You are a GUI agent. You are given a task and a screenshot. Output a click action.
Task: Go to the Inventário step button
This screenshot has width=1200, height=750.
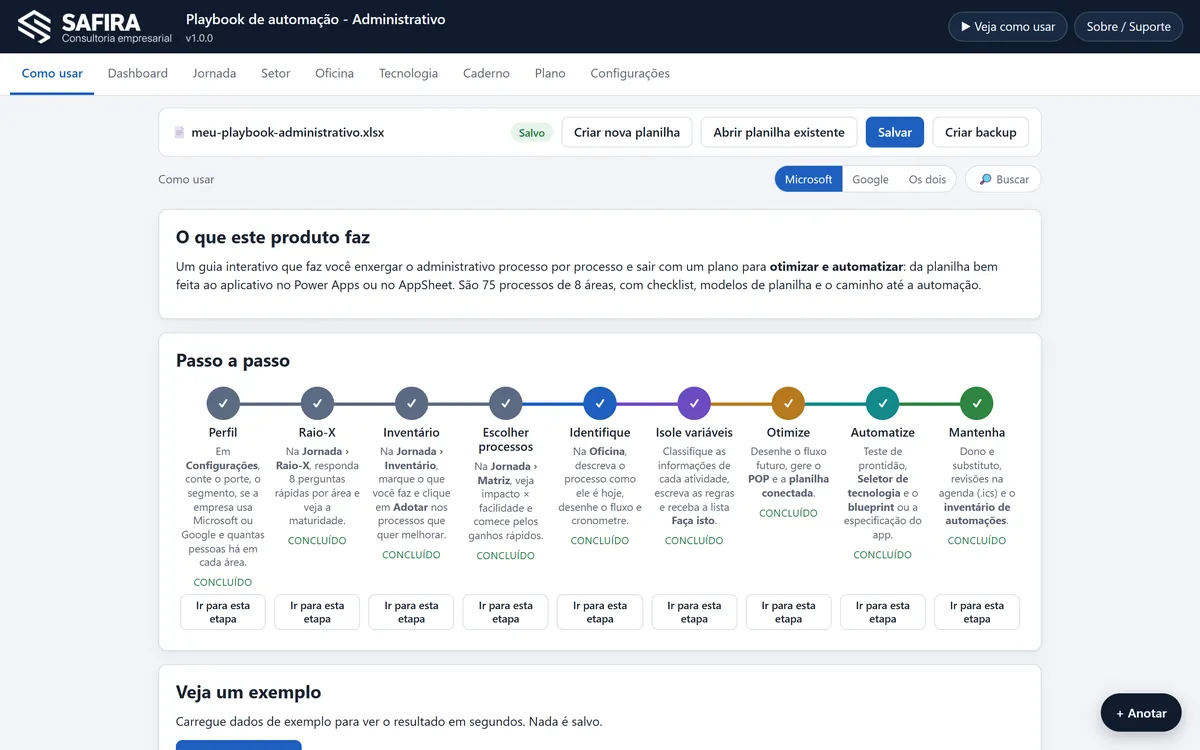tap(411, 612)
